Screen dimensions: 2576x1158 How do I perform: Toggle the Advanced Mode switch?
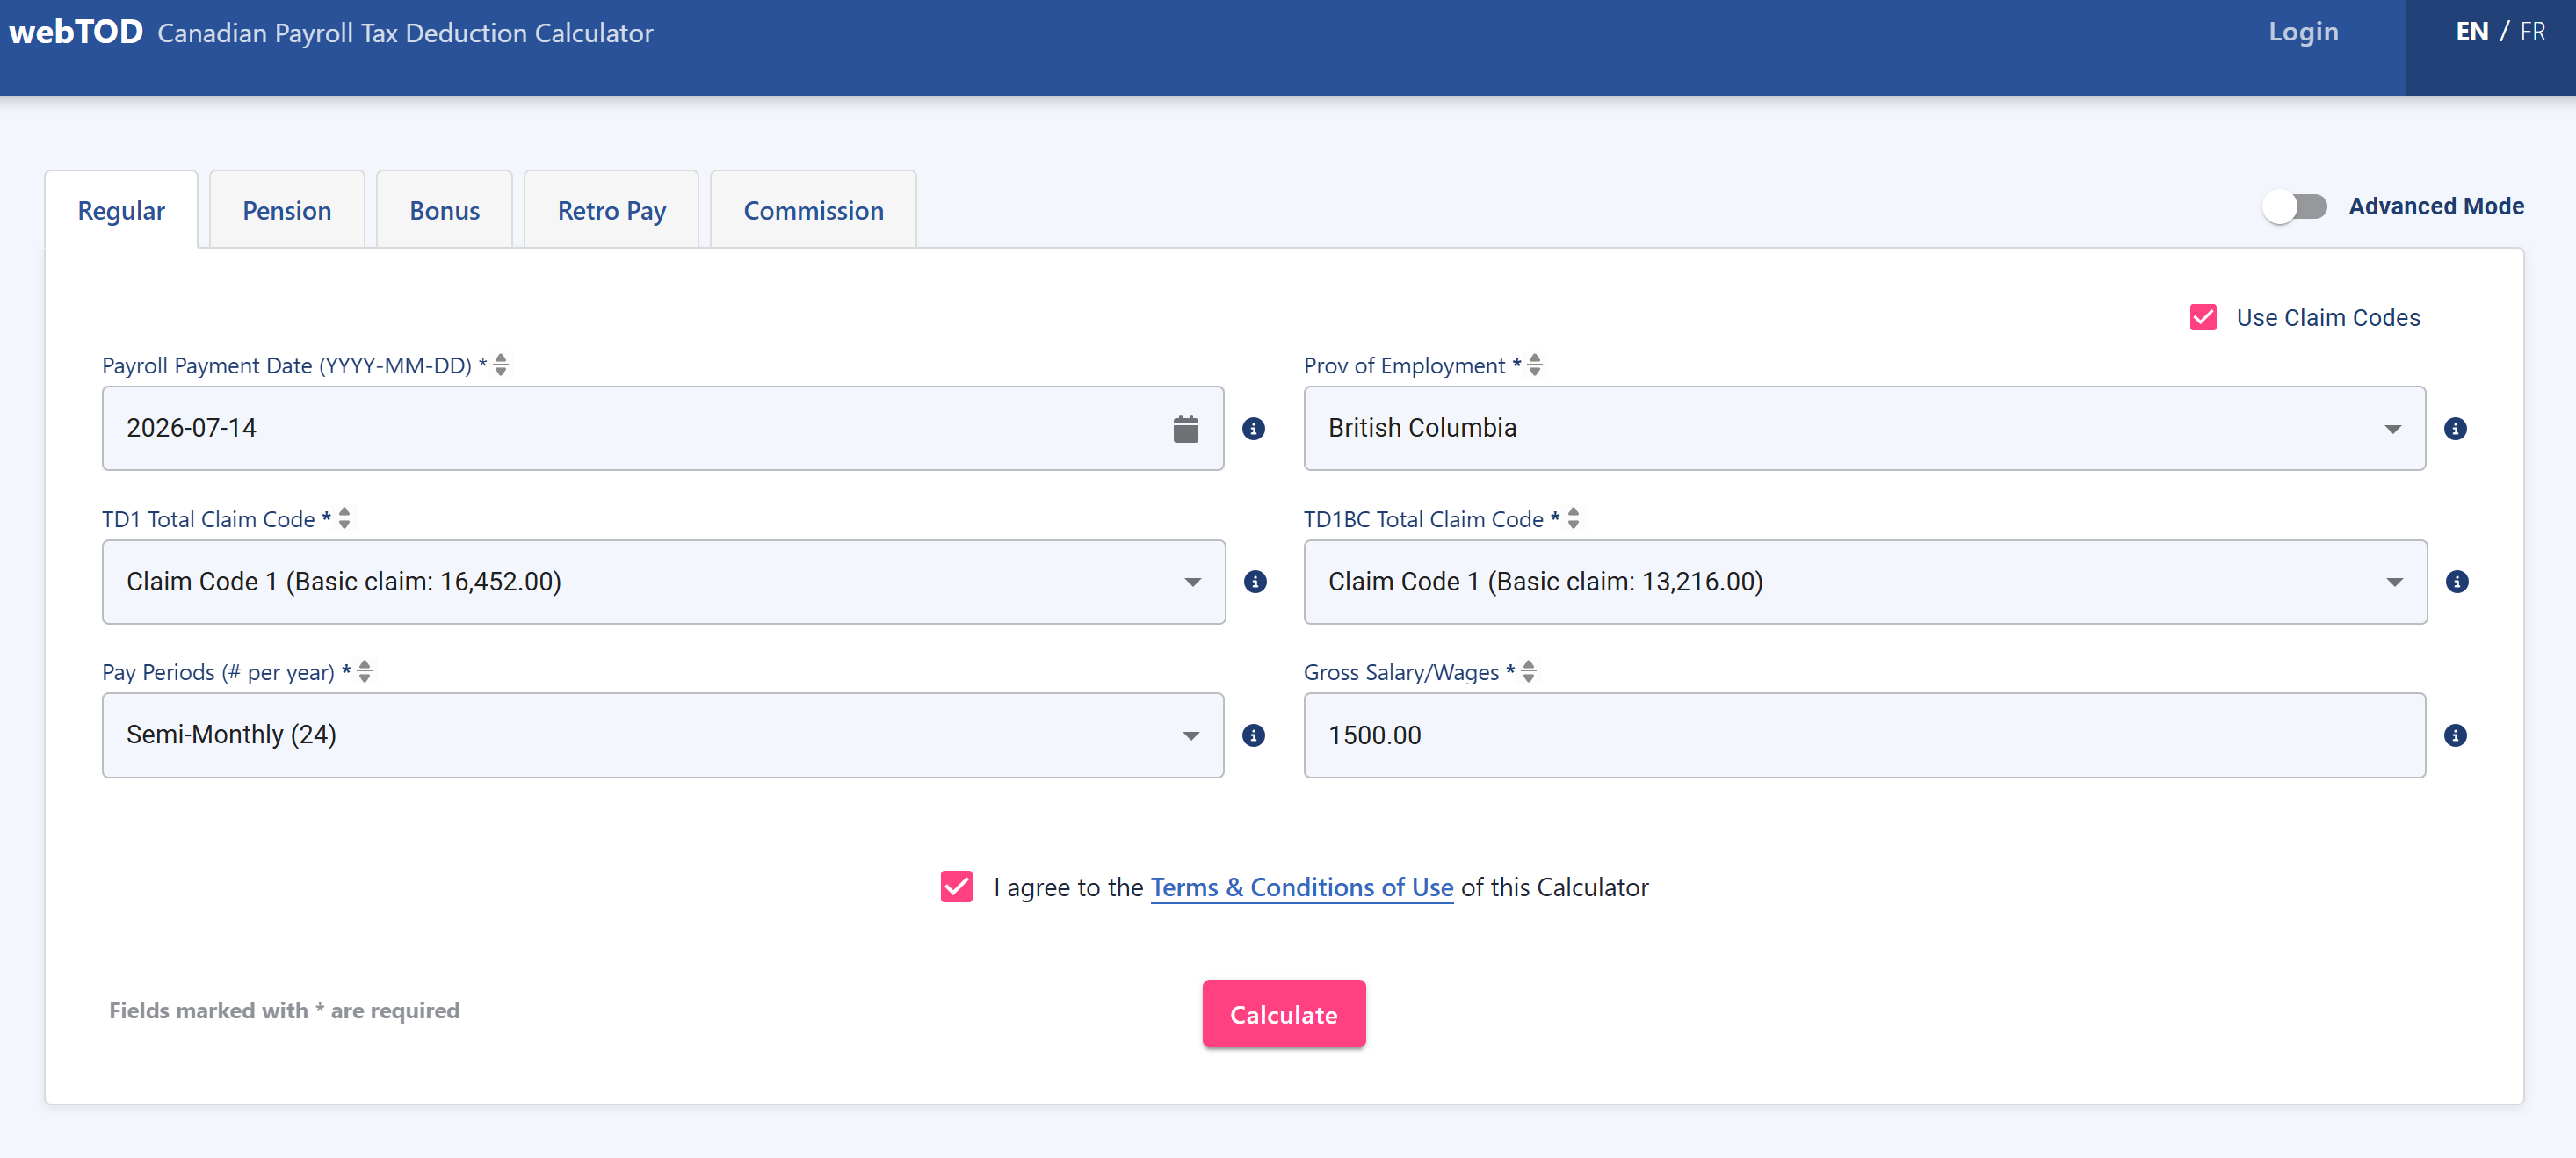pyautogui.click(x=2295, y=207)
